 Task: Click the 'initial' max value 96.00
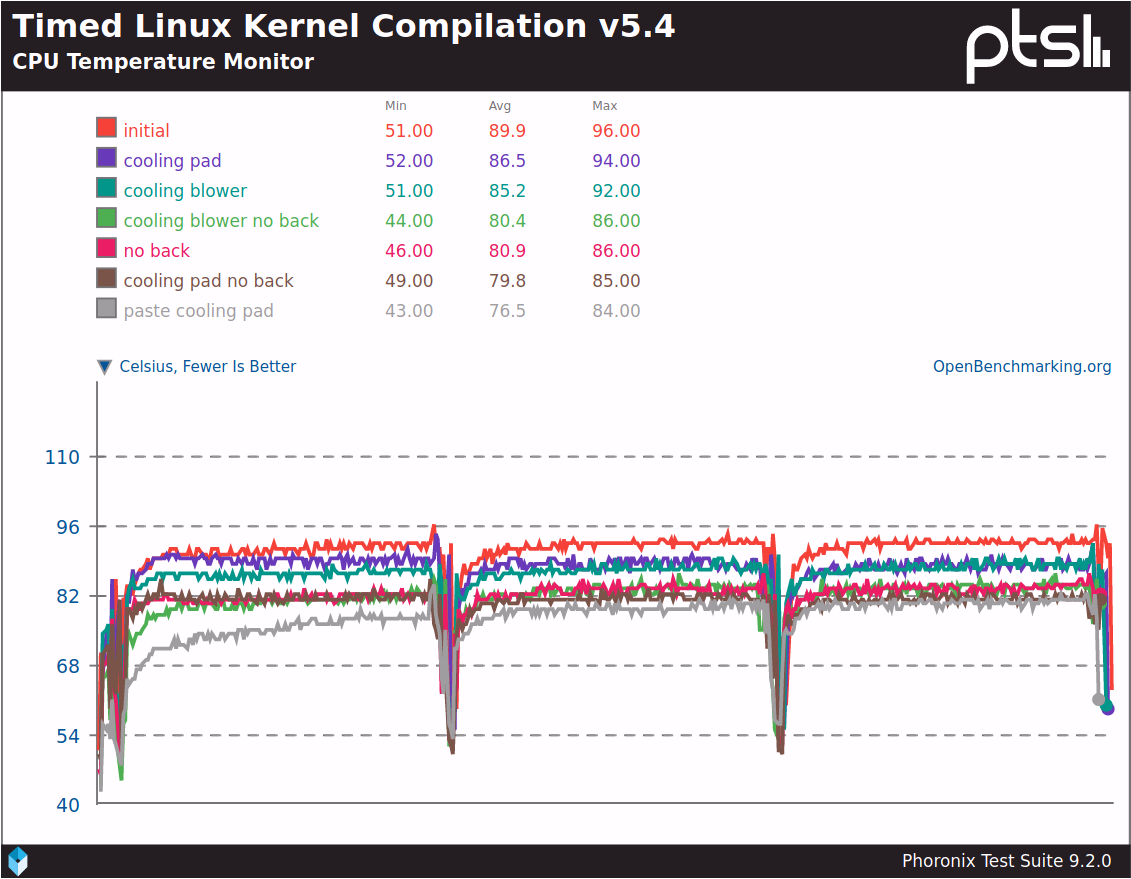pos(616,131)
